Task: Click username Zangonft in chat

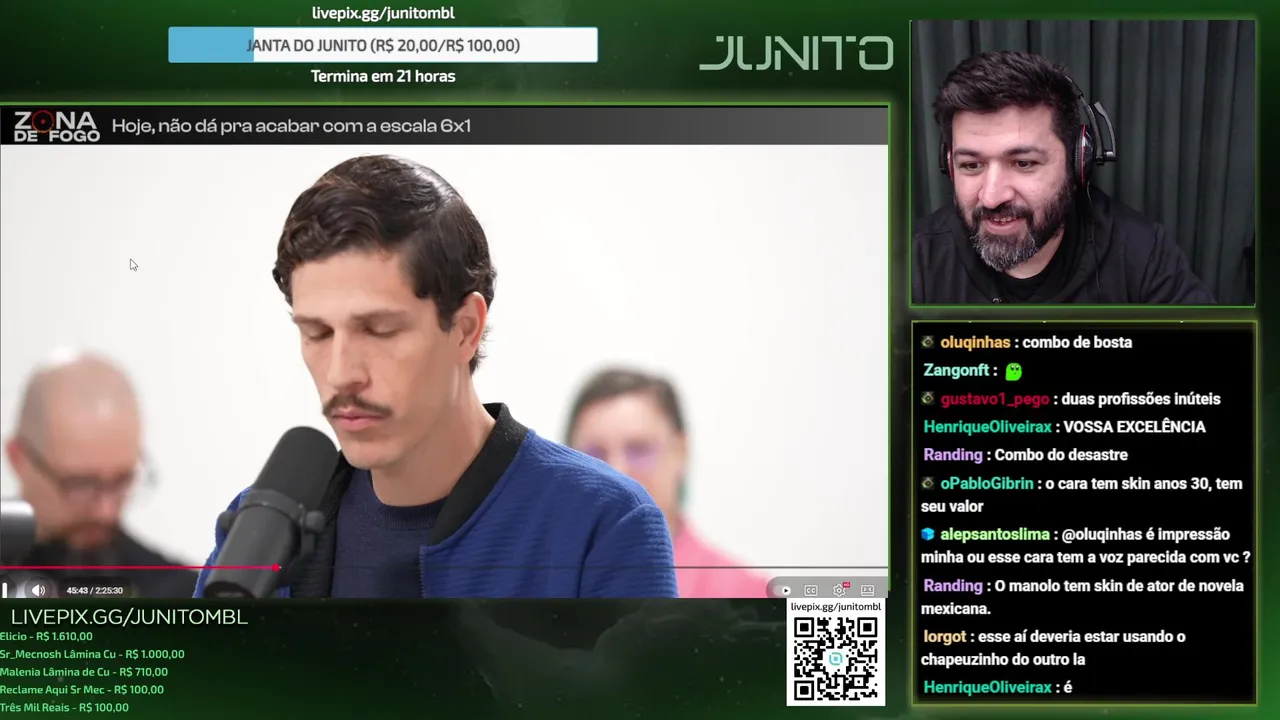Action: pyautogui.click(x=956, y=370)
